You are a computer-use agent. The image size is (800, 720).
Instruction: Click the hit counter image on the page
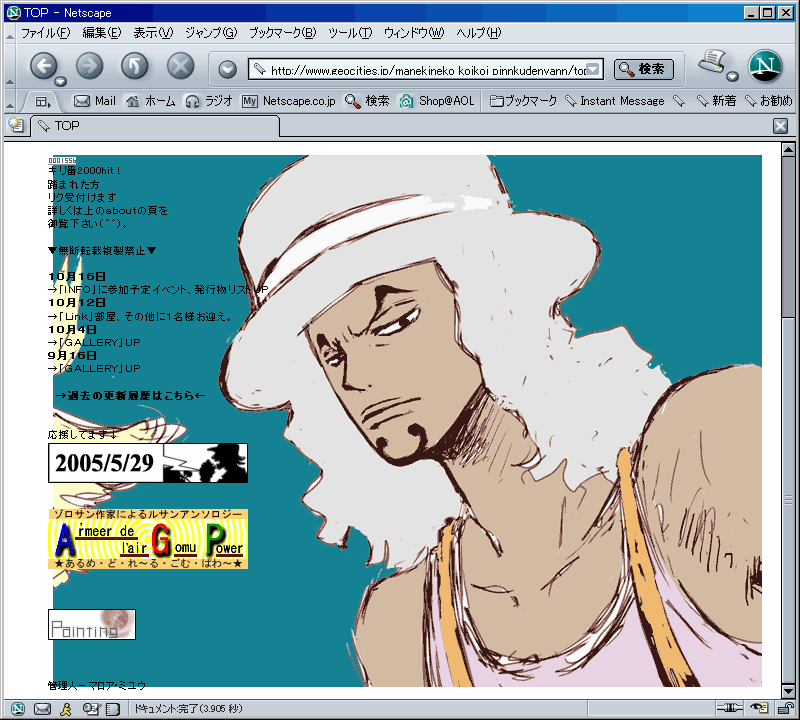tap(62, 160)
